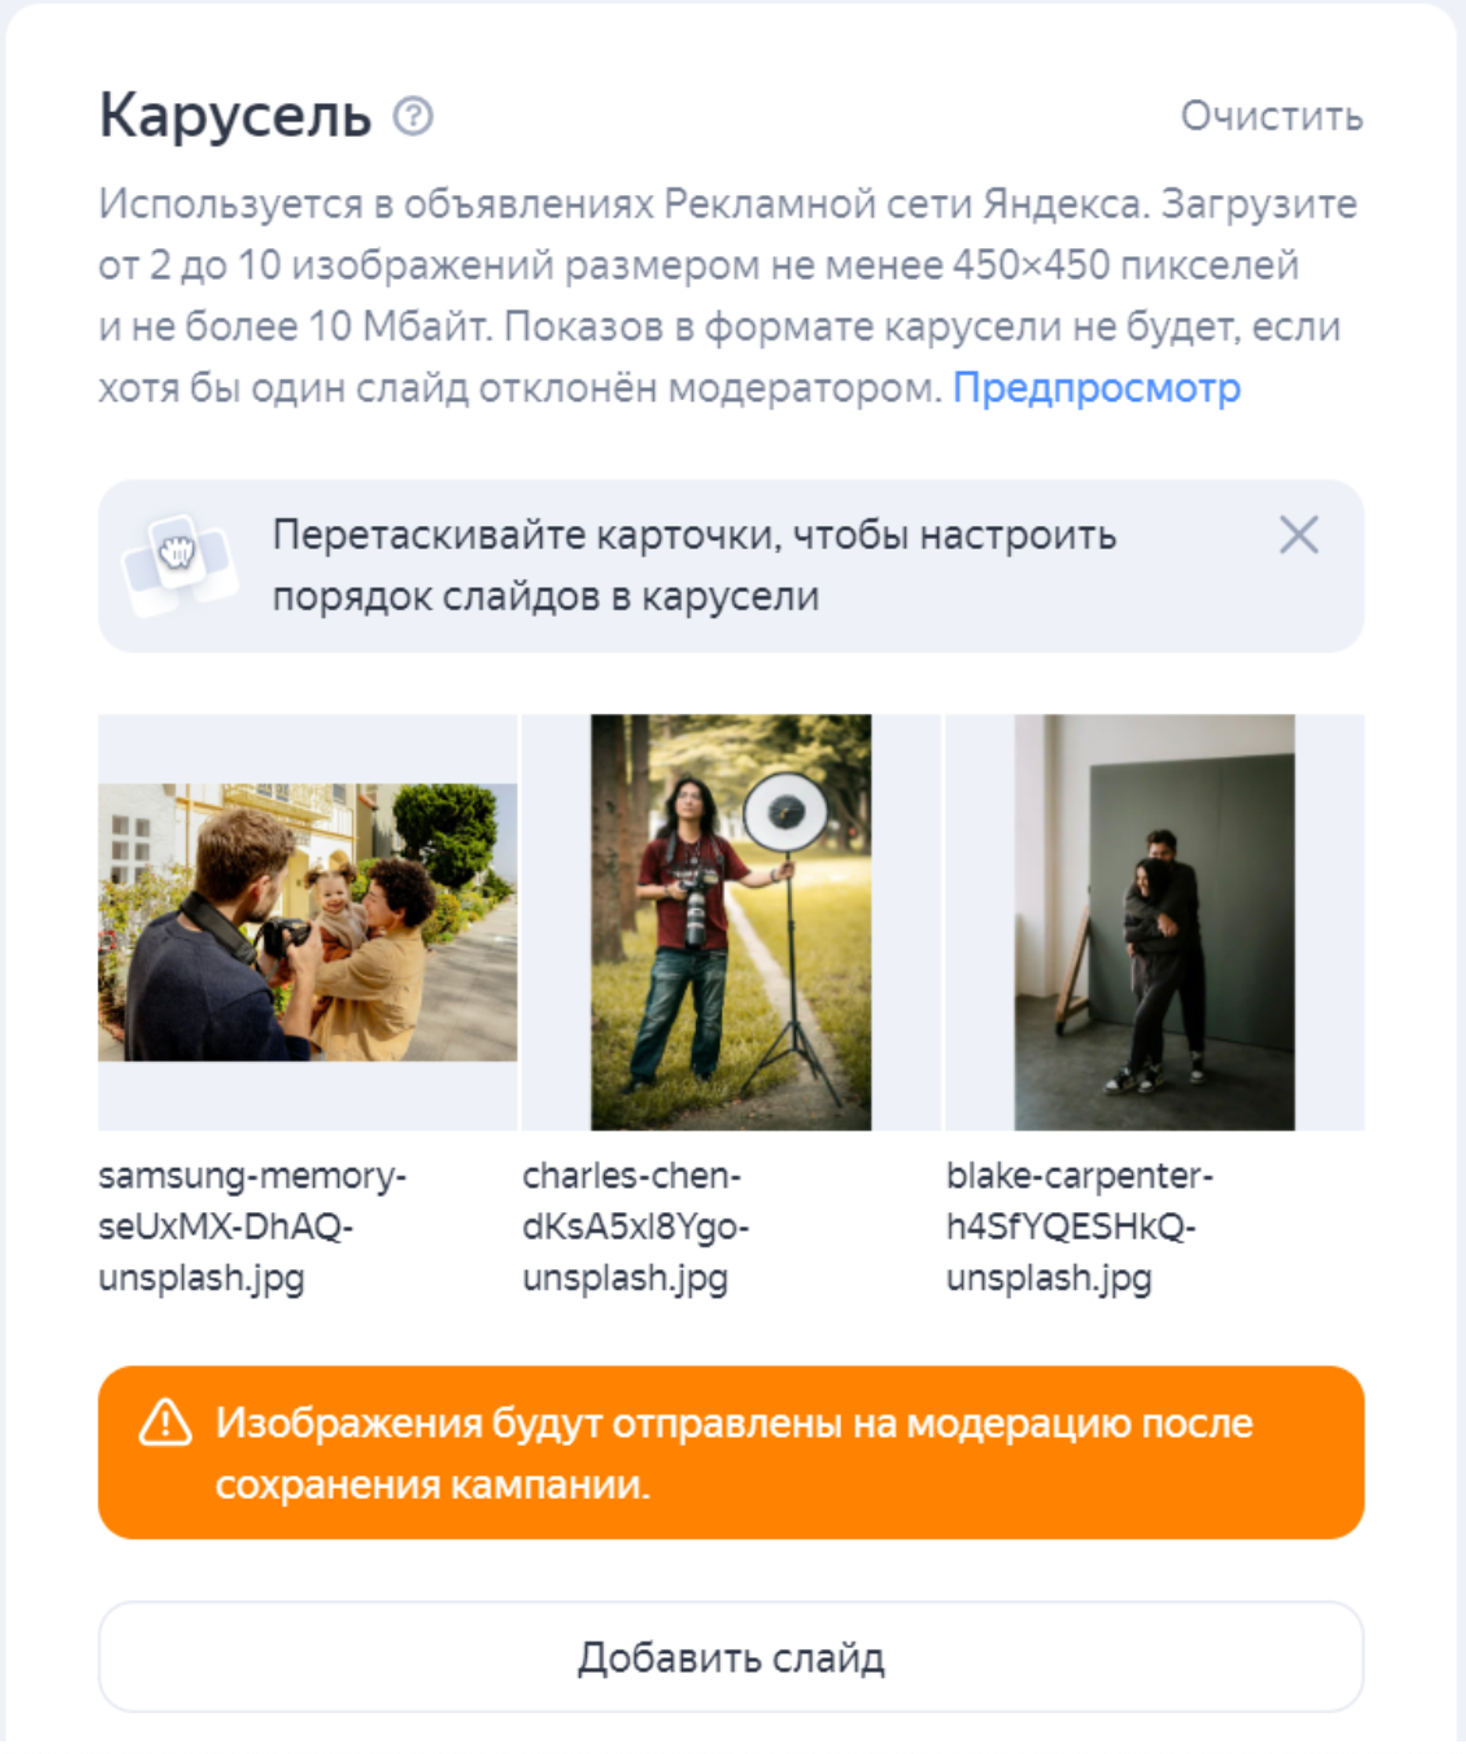Screen dimensions: 1466x1754
Task: Click the carousel description paragraph
Action: pyautogui.click(x=728, y=295)
